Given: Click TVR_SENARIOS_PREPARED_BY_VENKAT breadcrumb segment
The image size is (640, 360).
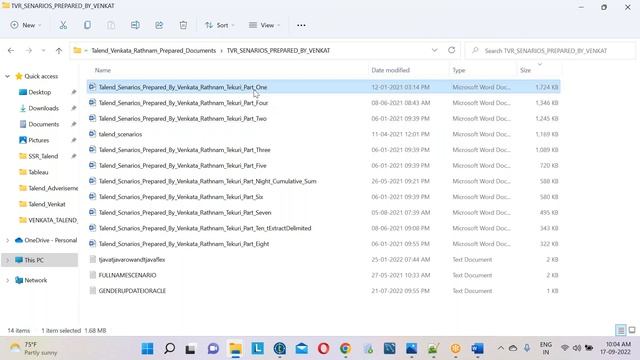Looking at the screenshot, I should point(278,51).
